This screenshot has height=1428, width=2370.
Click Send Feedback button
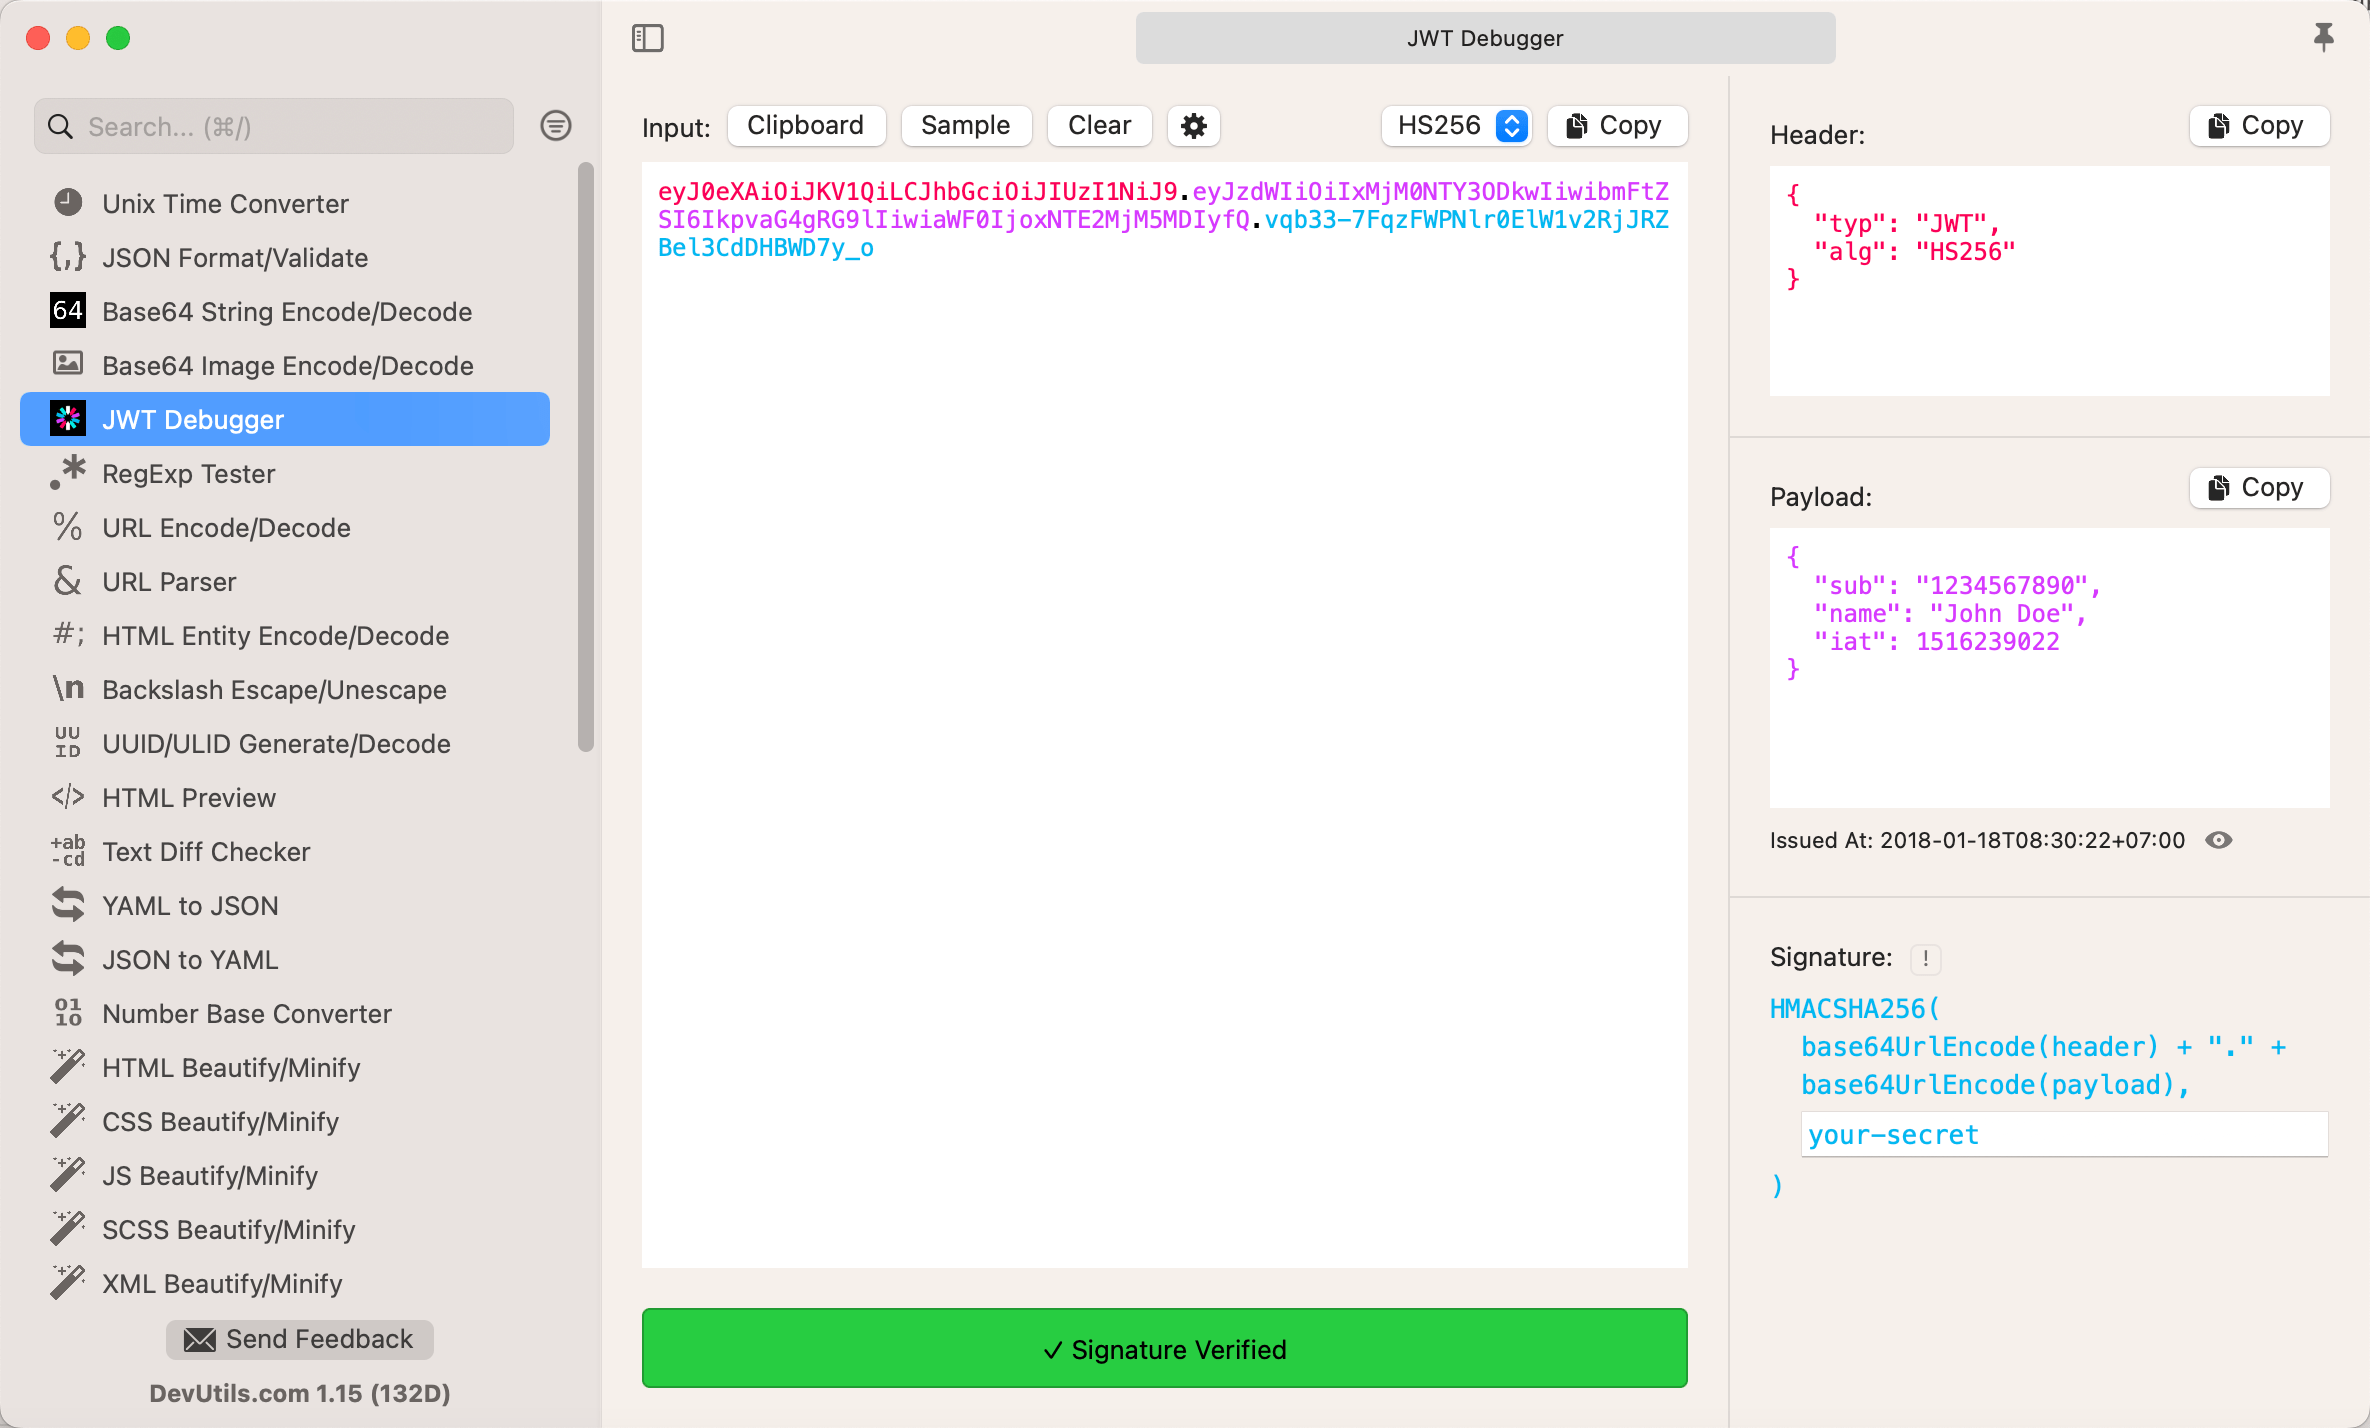click(300, 1339)
